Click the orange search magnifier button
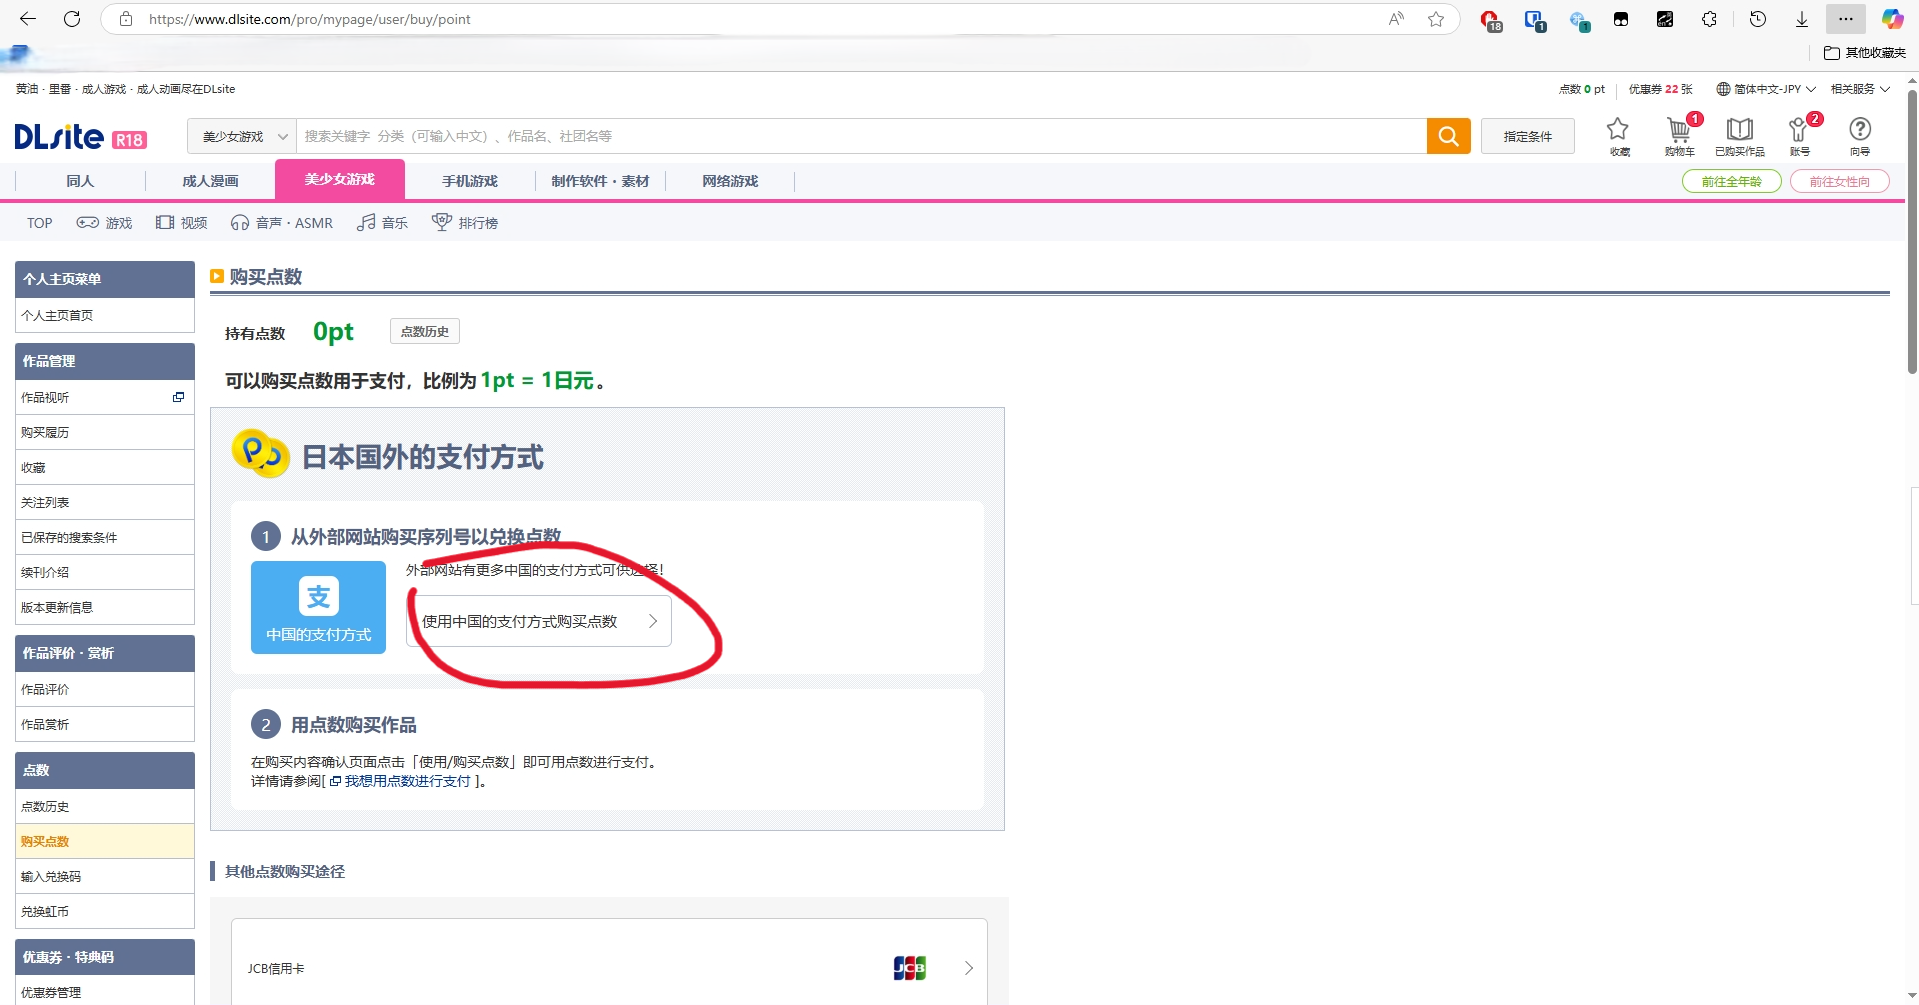The image size is (1919, 1005). (1448, 136)
